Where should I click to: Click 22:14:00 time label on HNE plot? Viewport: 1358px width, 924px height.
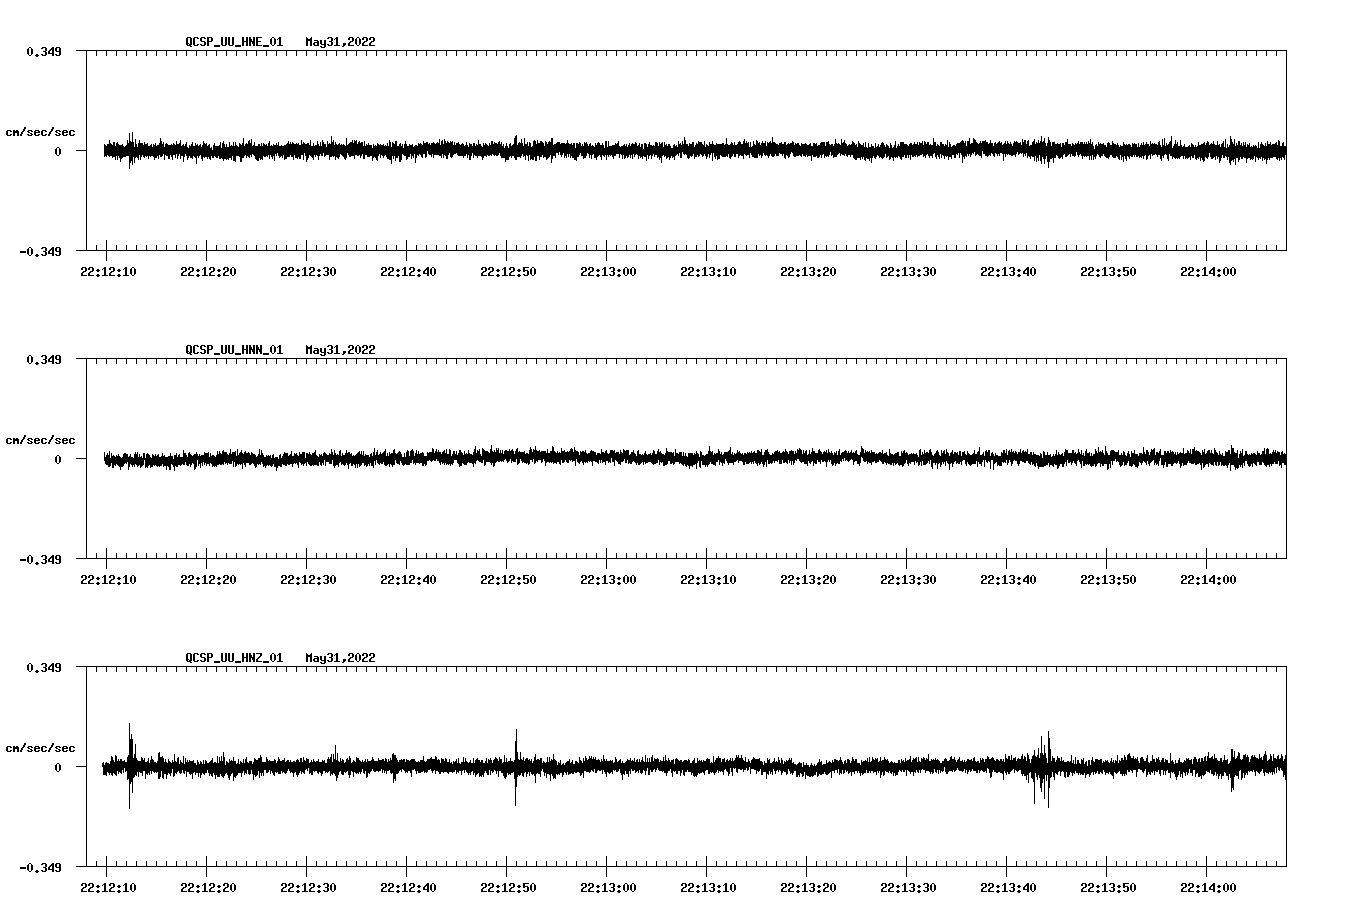point(1208,272)
